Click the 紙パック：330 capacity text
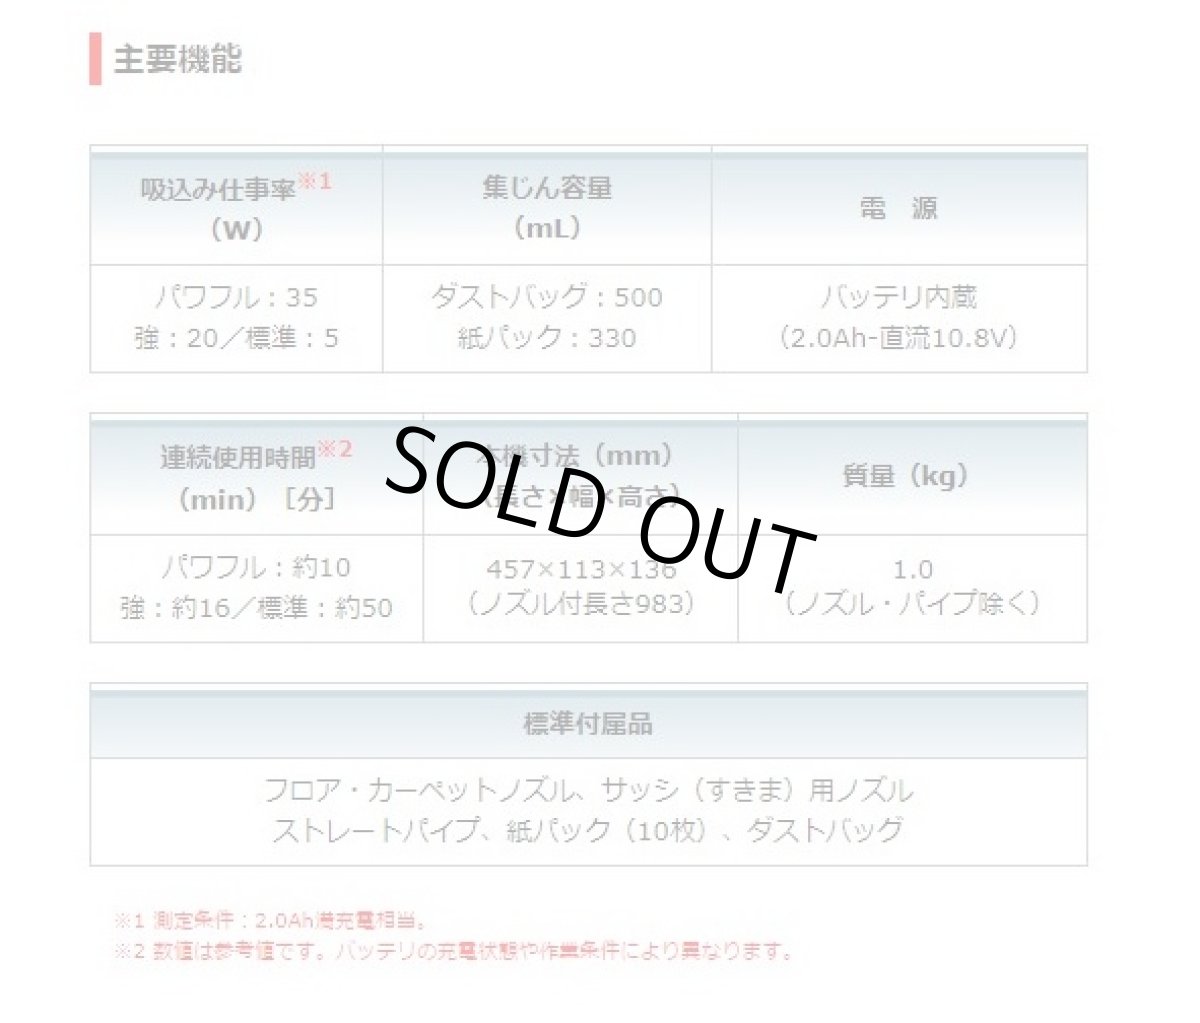The image size is (1200, 1023). point(546,338)
